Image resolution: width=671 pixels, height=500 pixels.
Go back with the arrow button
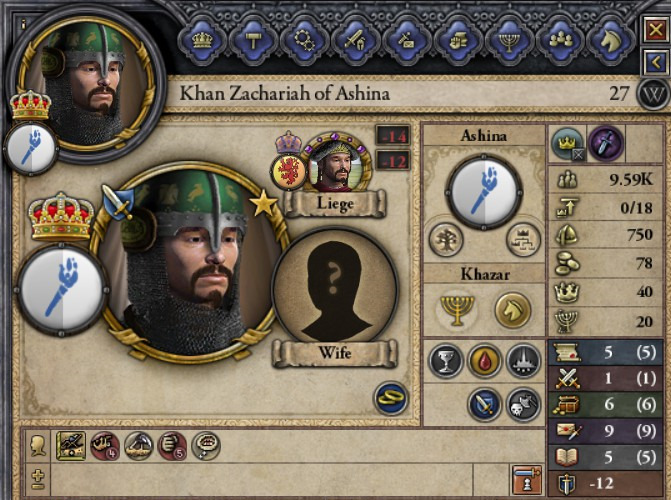(x=656, y=62)
